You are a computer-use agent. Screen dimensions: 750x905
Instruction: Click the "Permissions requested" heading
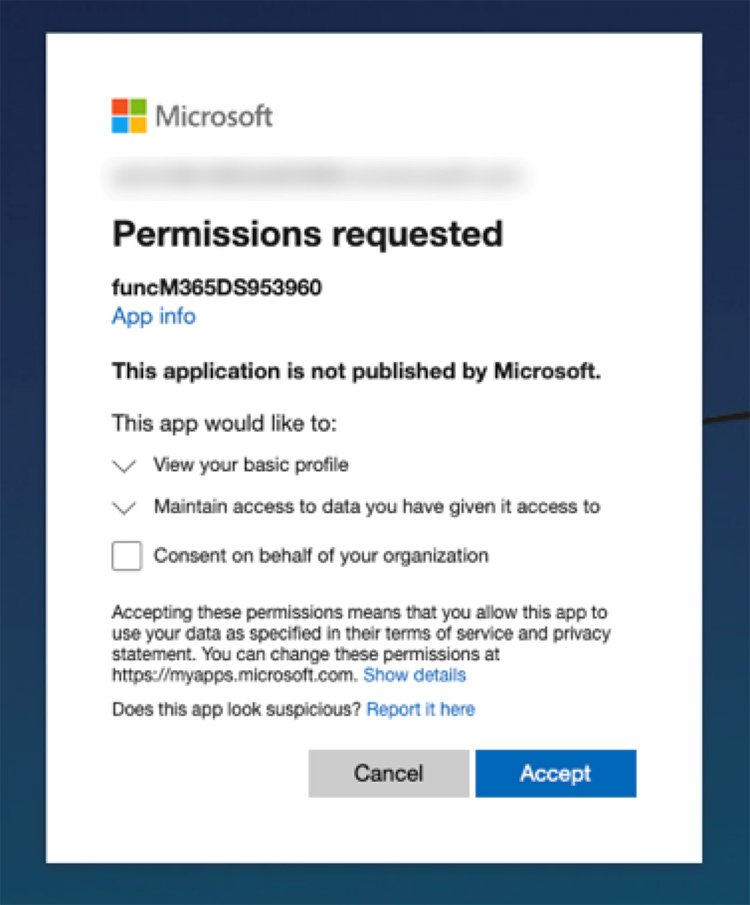tap(307, 234)
